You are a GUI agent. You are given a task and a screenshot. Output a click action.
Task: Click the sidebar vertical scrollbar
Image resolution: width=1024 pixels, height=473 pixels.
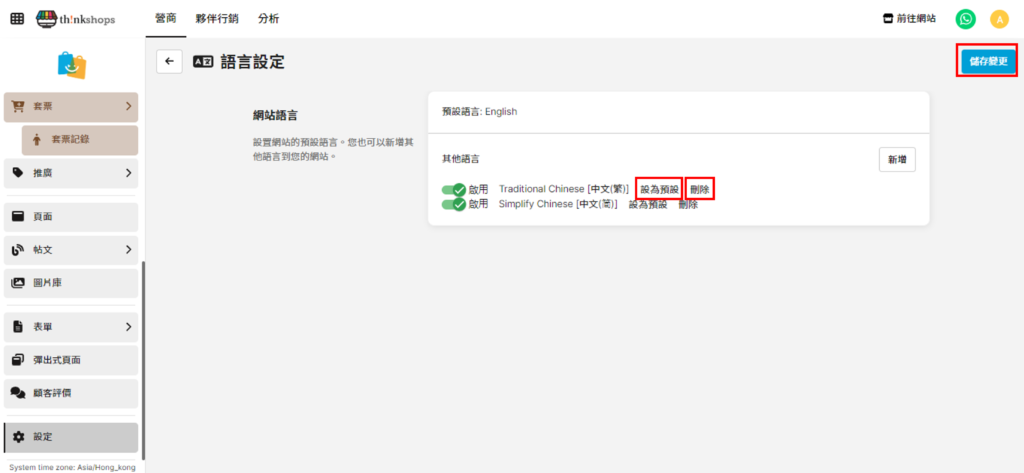[144, 360]
